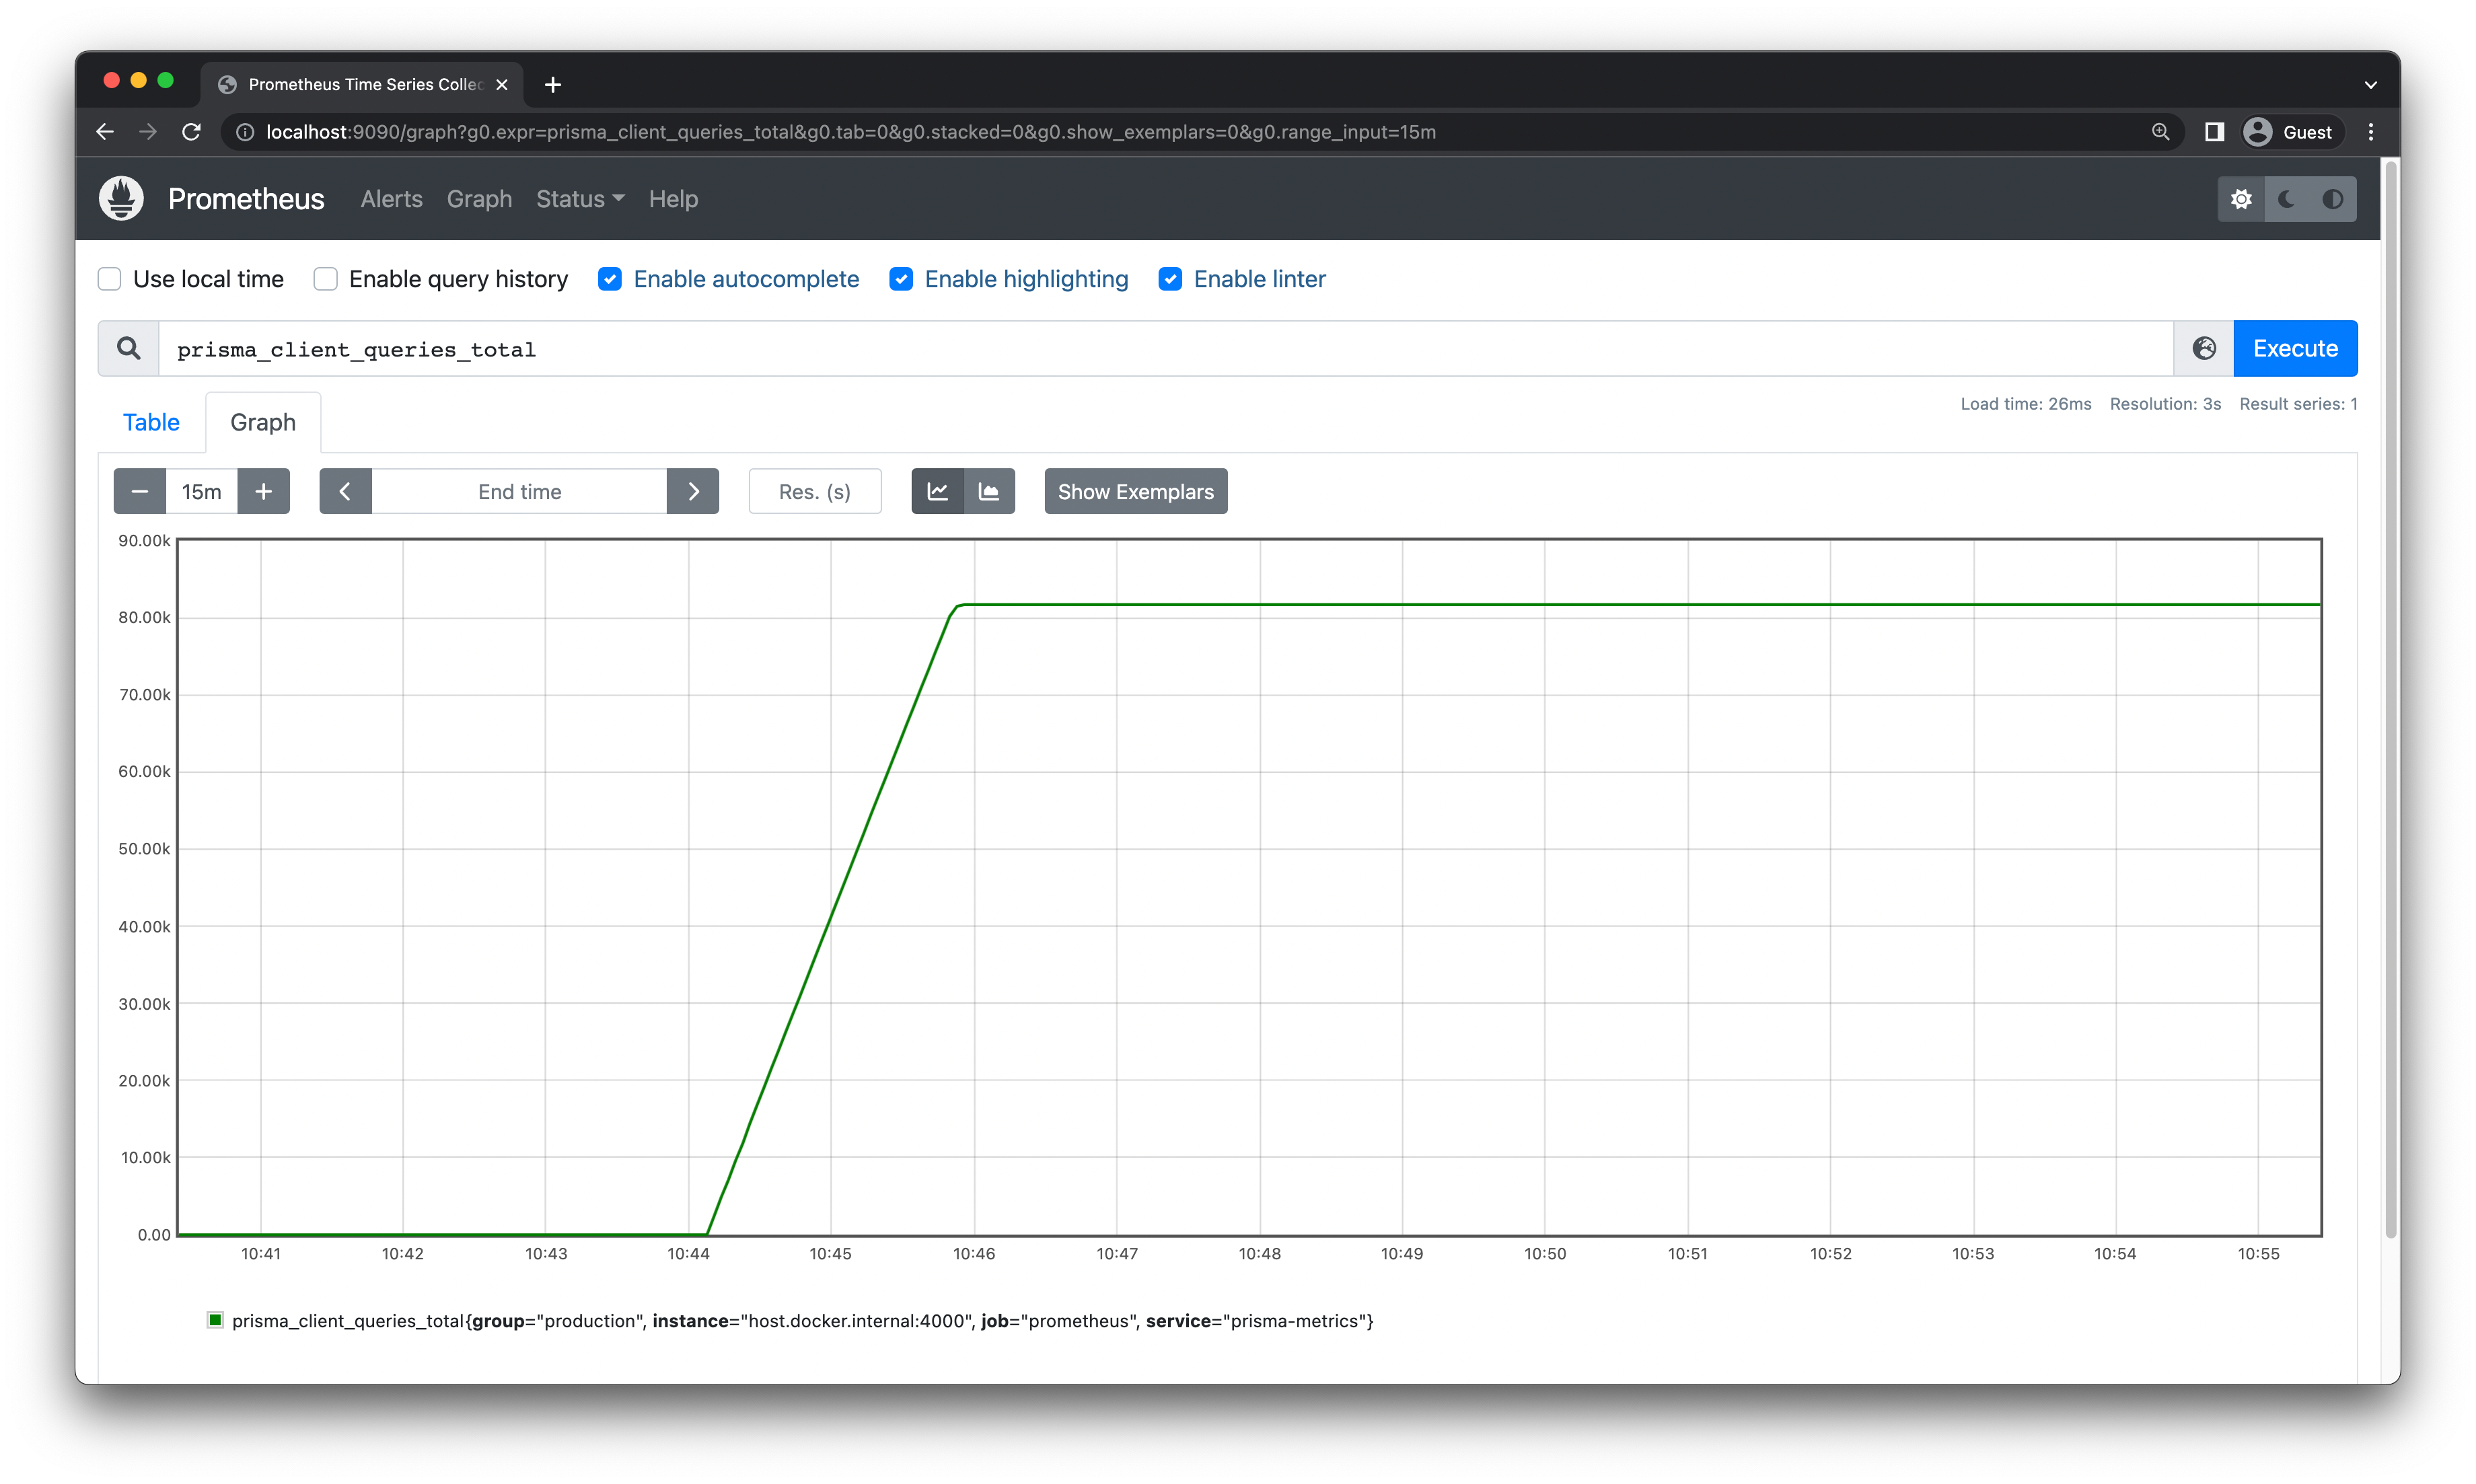Viewport: 2476px width, 1484px height.
Task: Click the search magnifier in the query bar
Action: point(128,348)
